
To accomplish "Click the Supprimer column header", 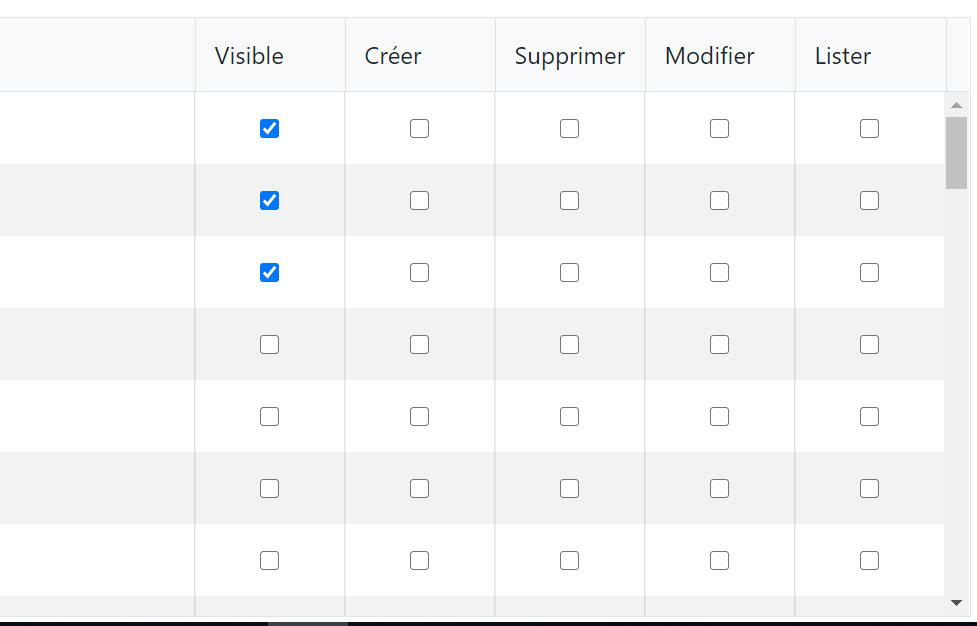I will (x=569, y=56).
